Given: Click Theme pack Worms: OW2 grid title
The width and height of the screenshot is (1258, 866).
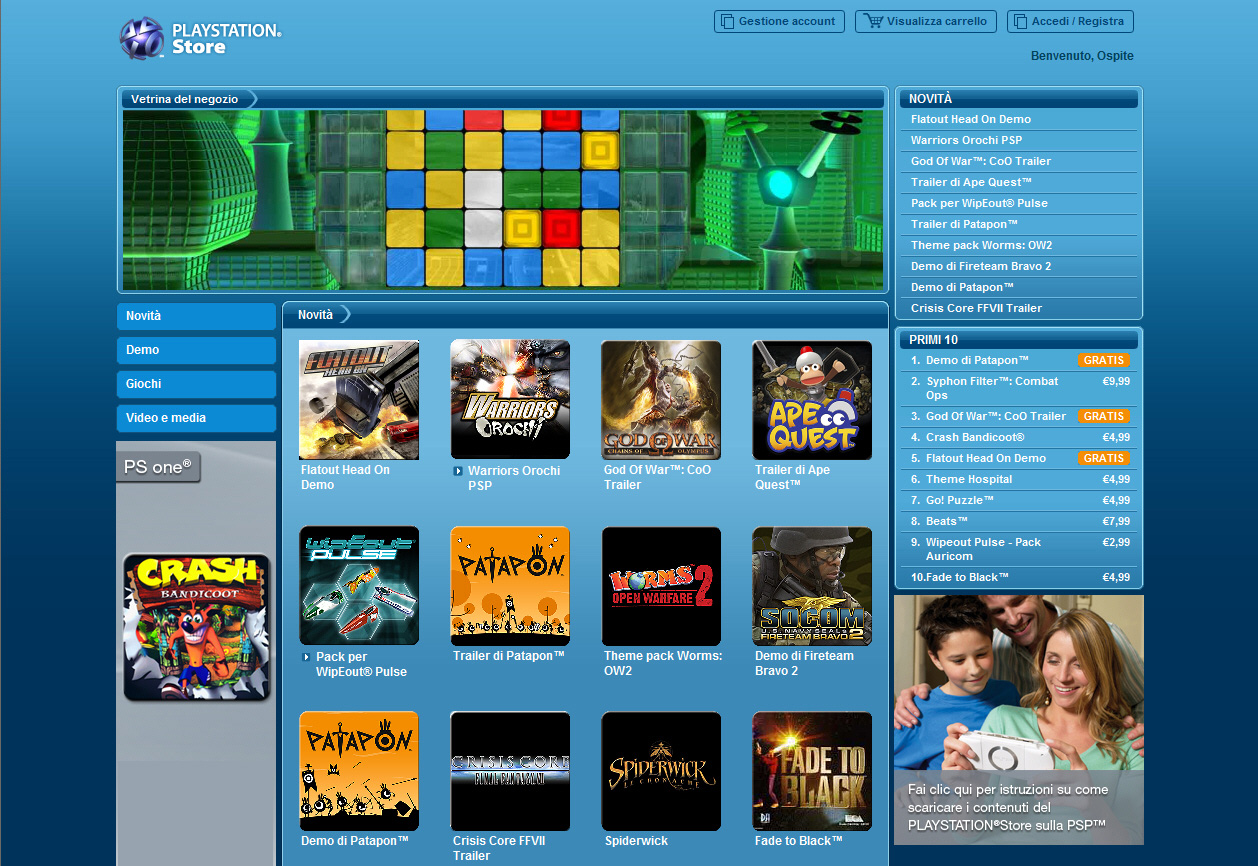Looking at the screenshot, I should pyautogui.click(x=663, y=664).
